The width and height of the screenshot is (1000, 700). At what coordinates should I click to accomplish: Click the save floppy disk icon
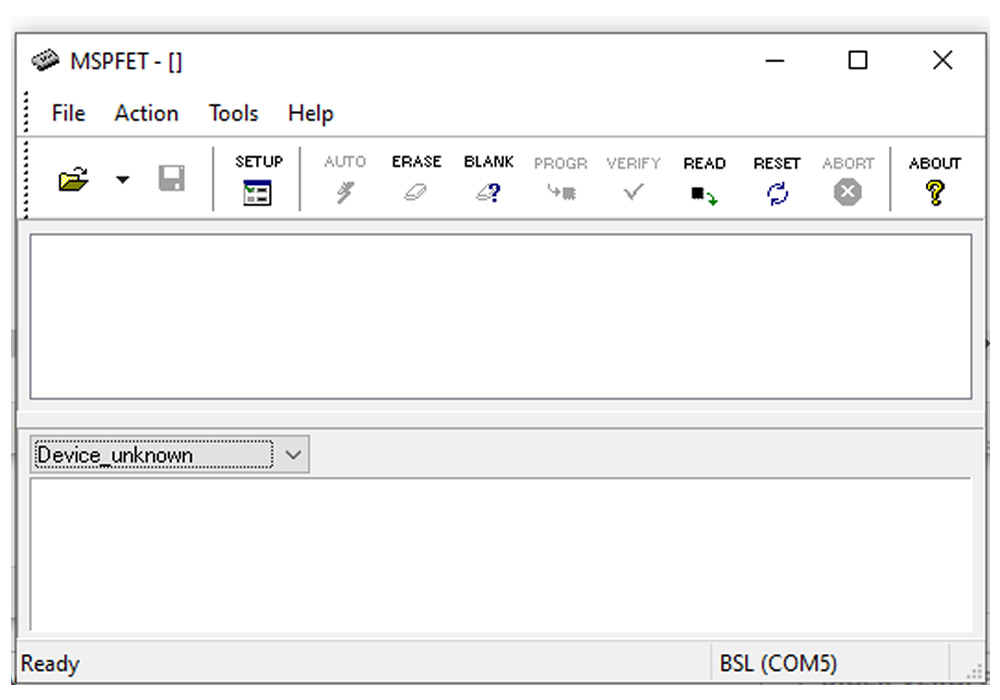171,179
